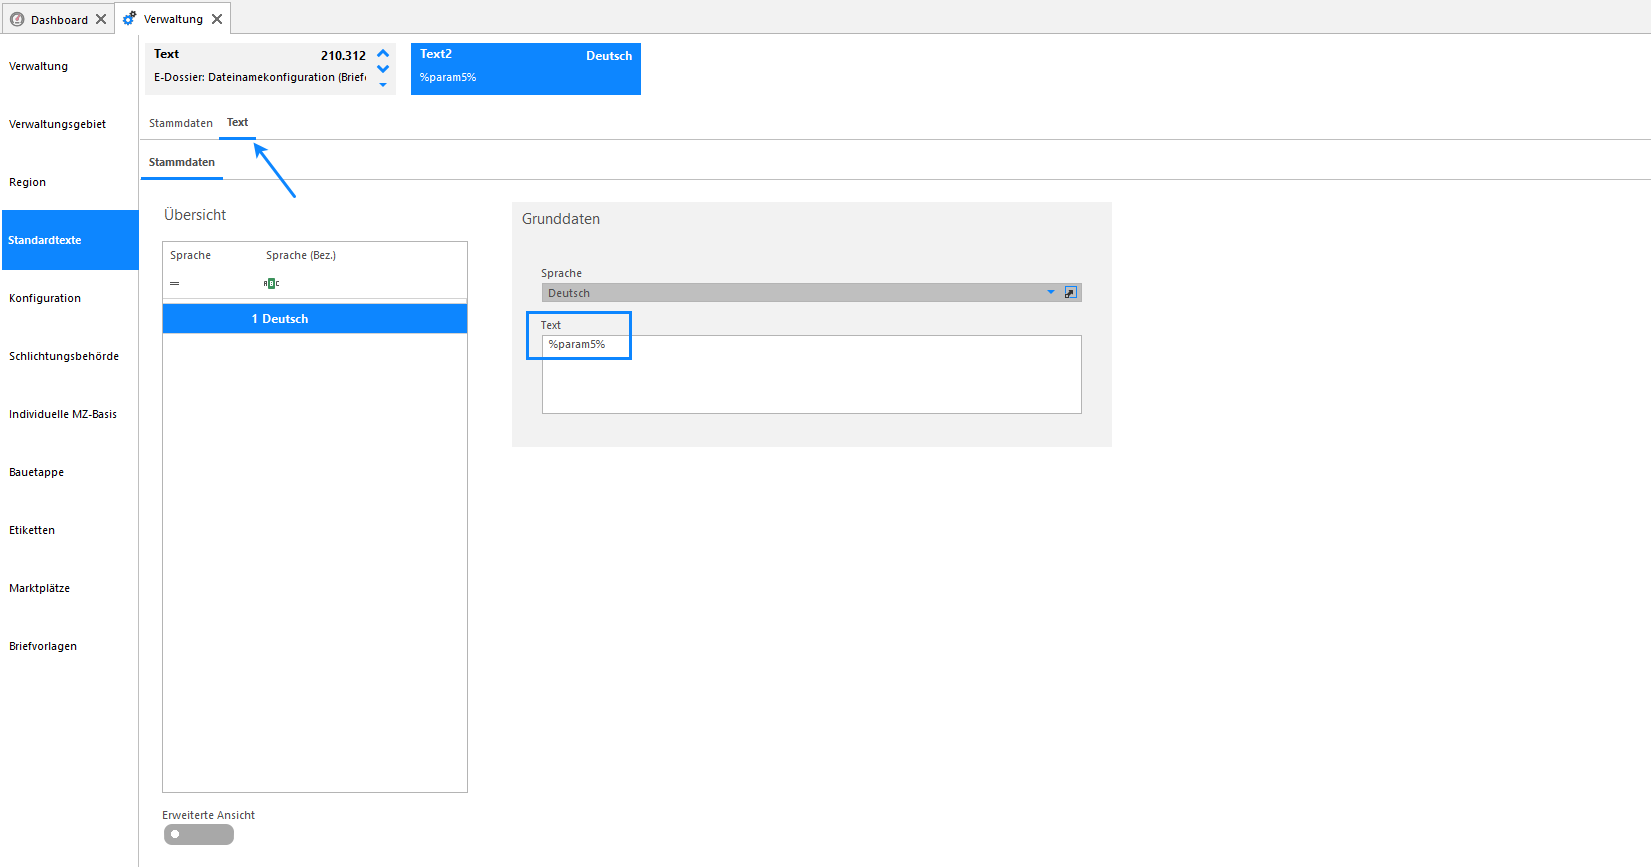Click the blue Text2 Deutsch header card
This screenshot has height=867, width=1651.
click(526, 69)
